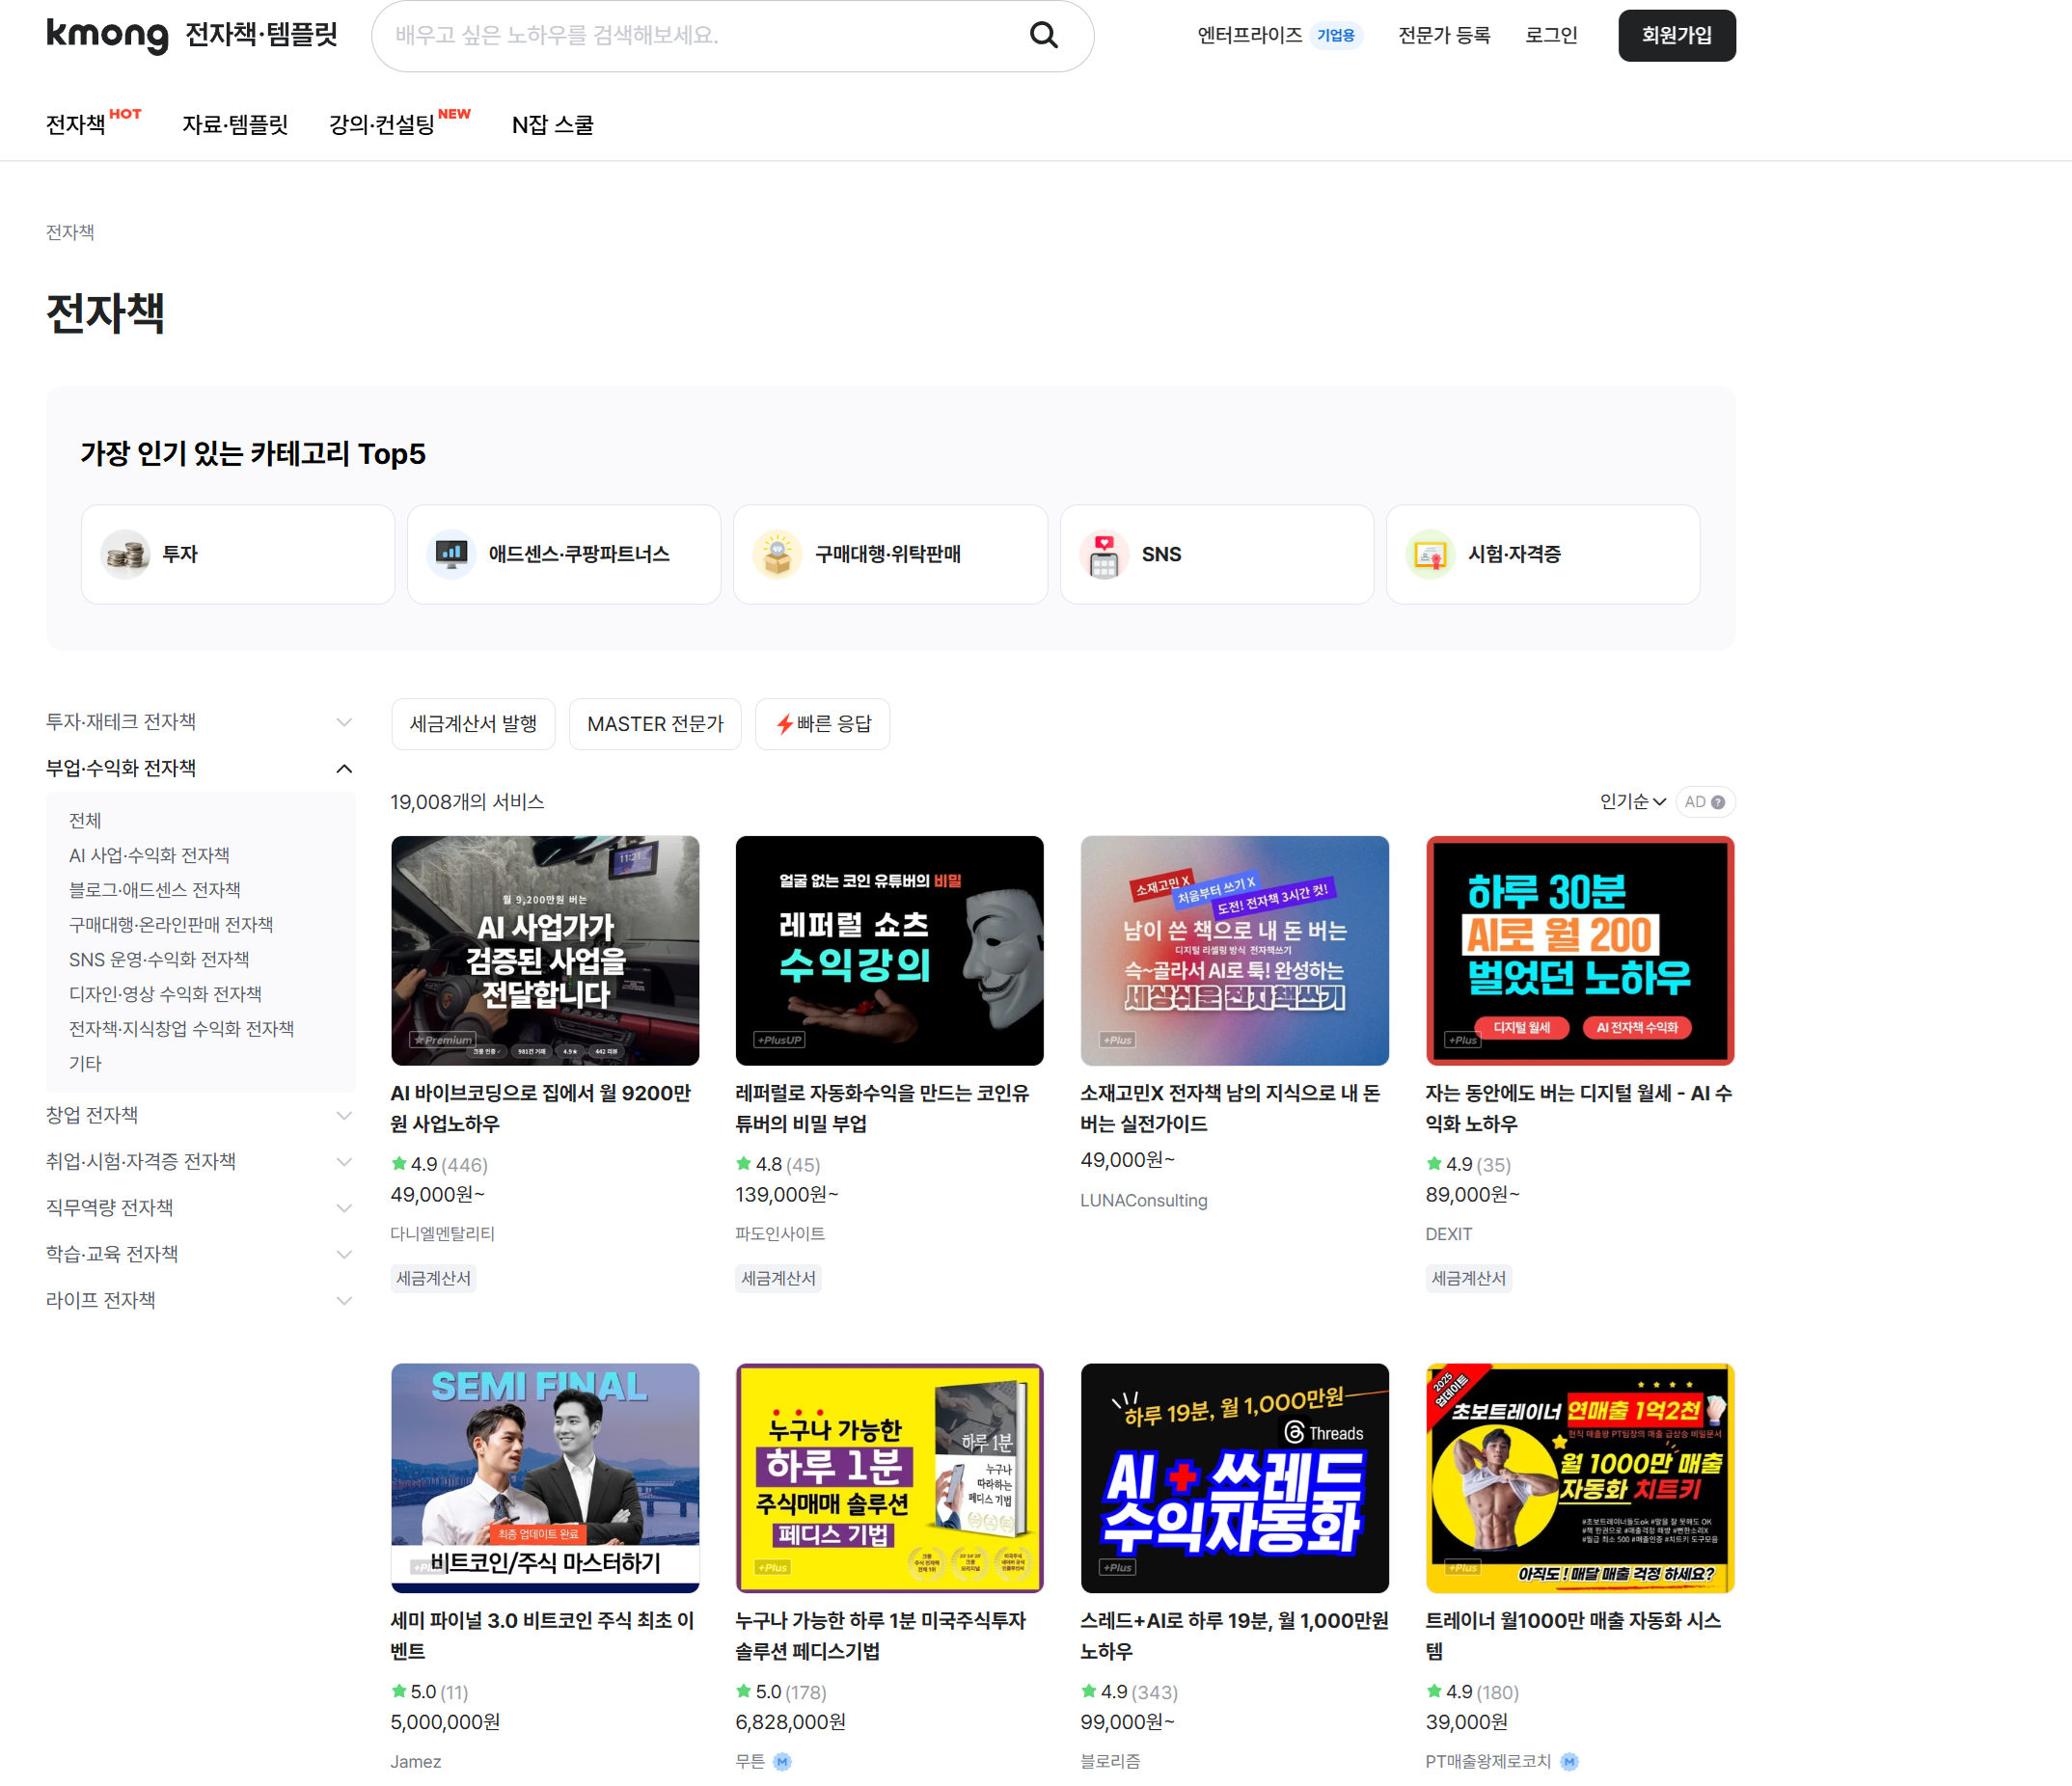Image resolution: width=2072 pixels, height=1786 pixels.
Task: Toggle the 세금계산서 발행 filter
Action: pos(473,724)
